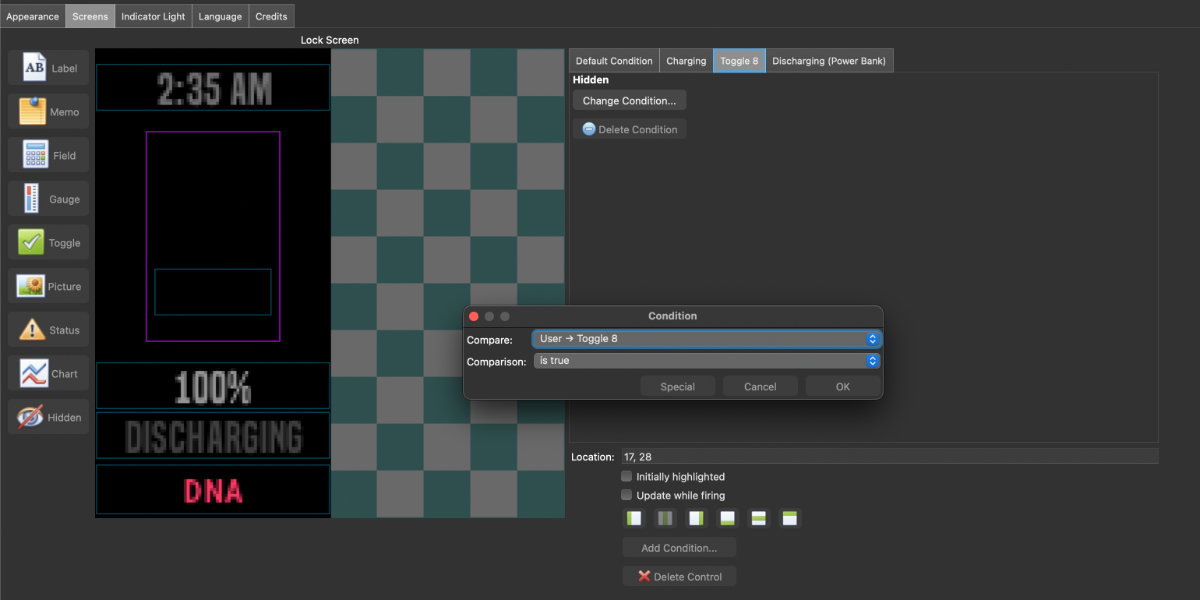This screenshot has height=600, width=1200.
Task: Click the align right edge icon
Action: click(696, 518)
